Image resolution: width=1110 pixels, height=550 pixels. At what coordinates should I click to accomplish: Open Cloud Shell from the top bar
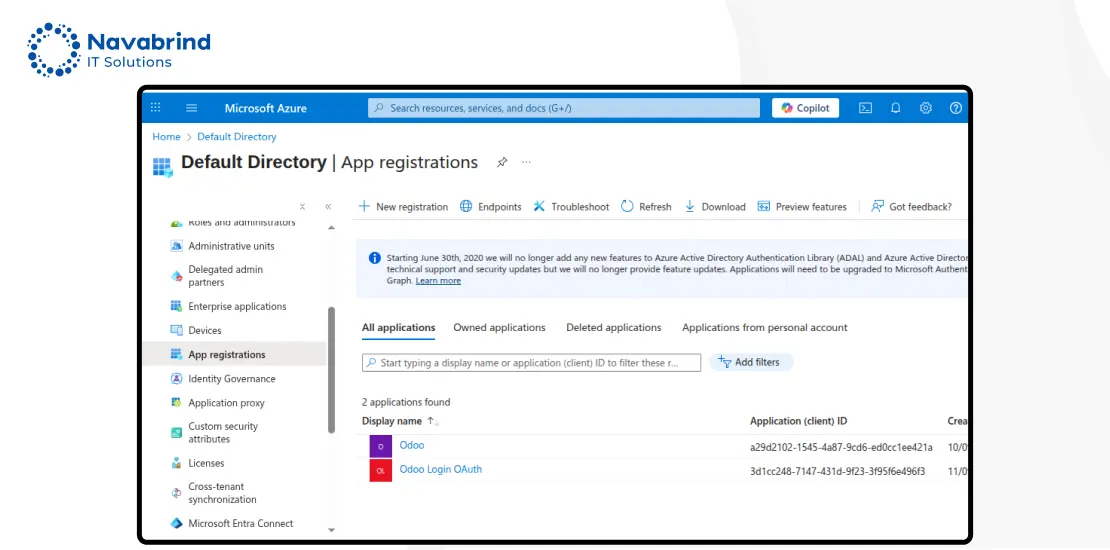[x=866, y=108]
